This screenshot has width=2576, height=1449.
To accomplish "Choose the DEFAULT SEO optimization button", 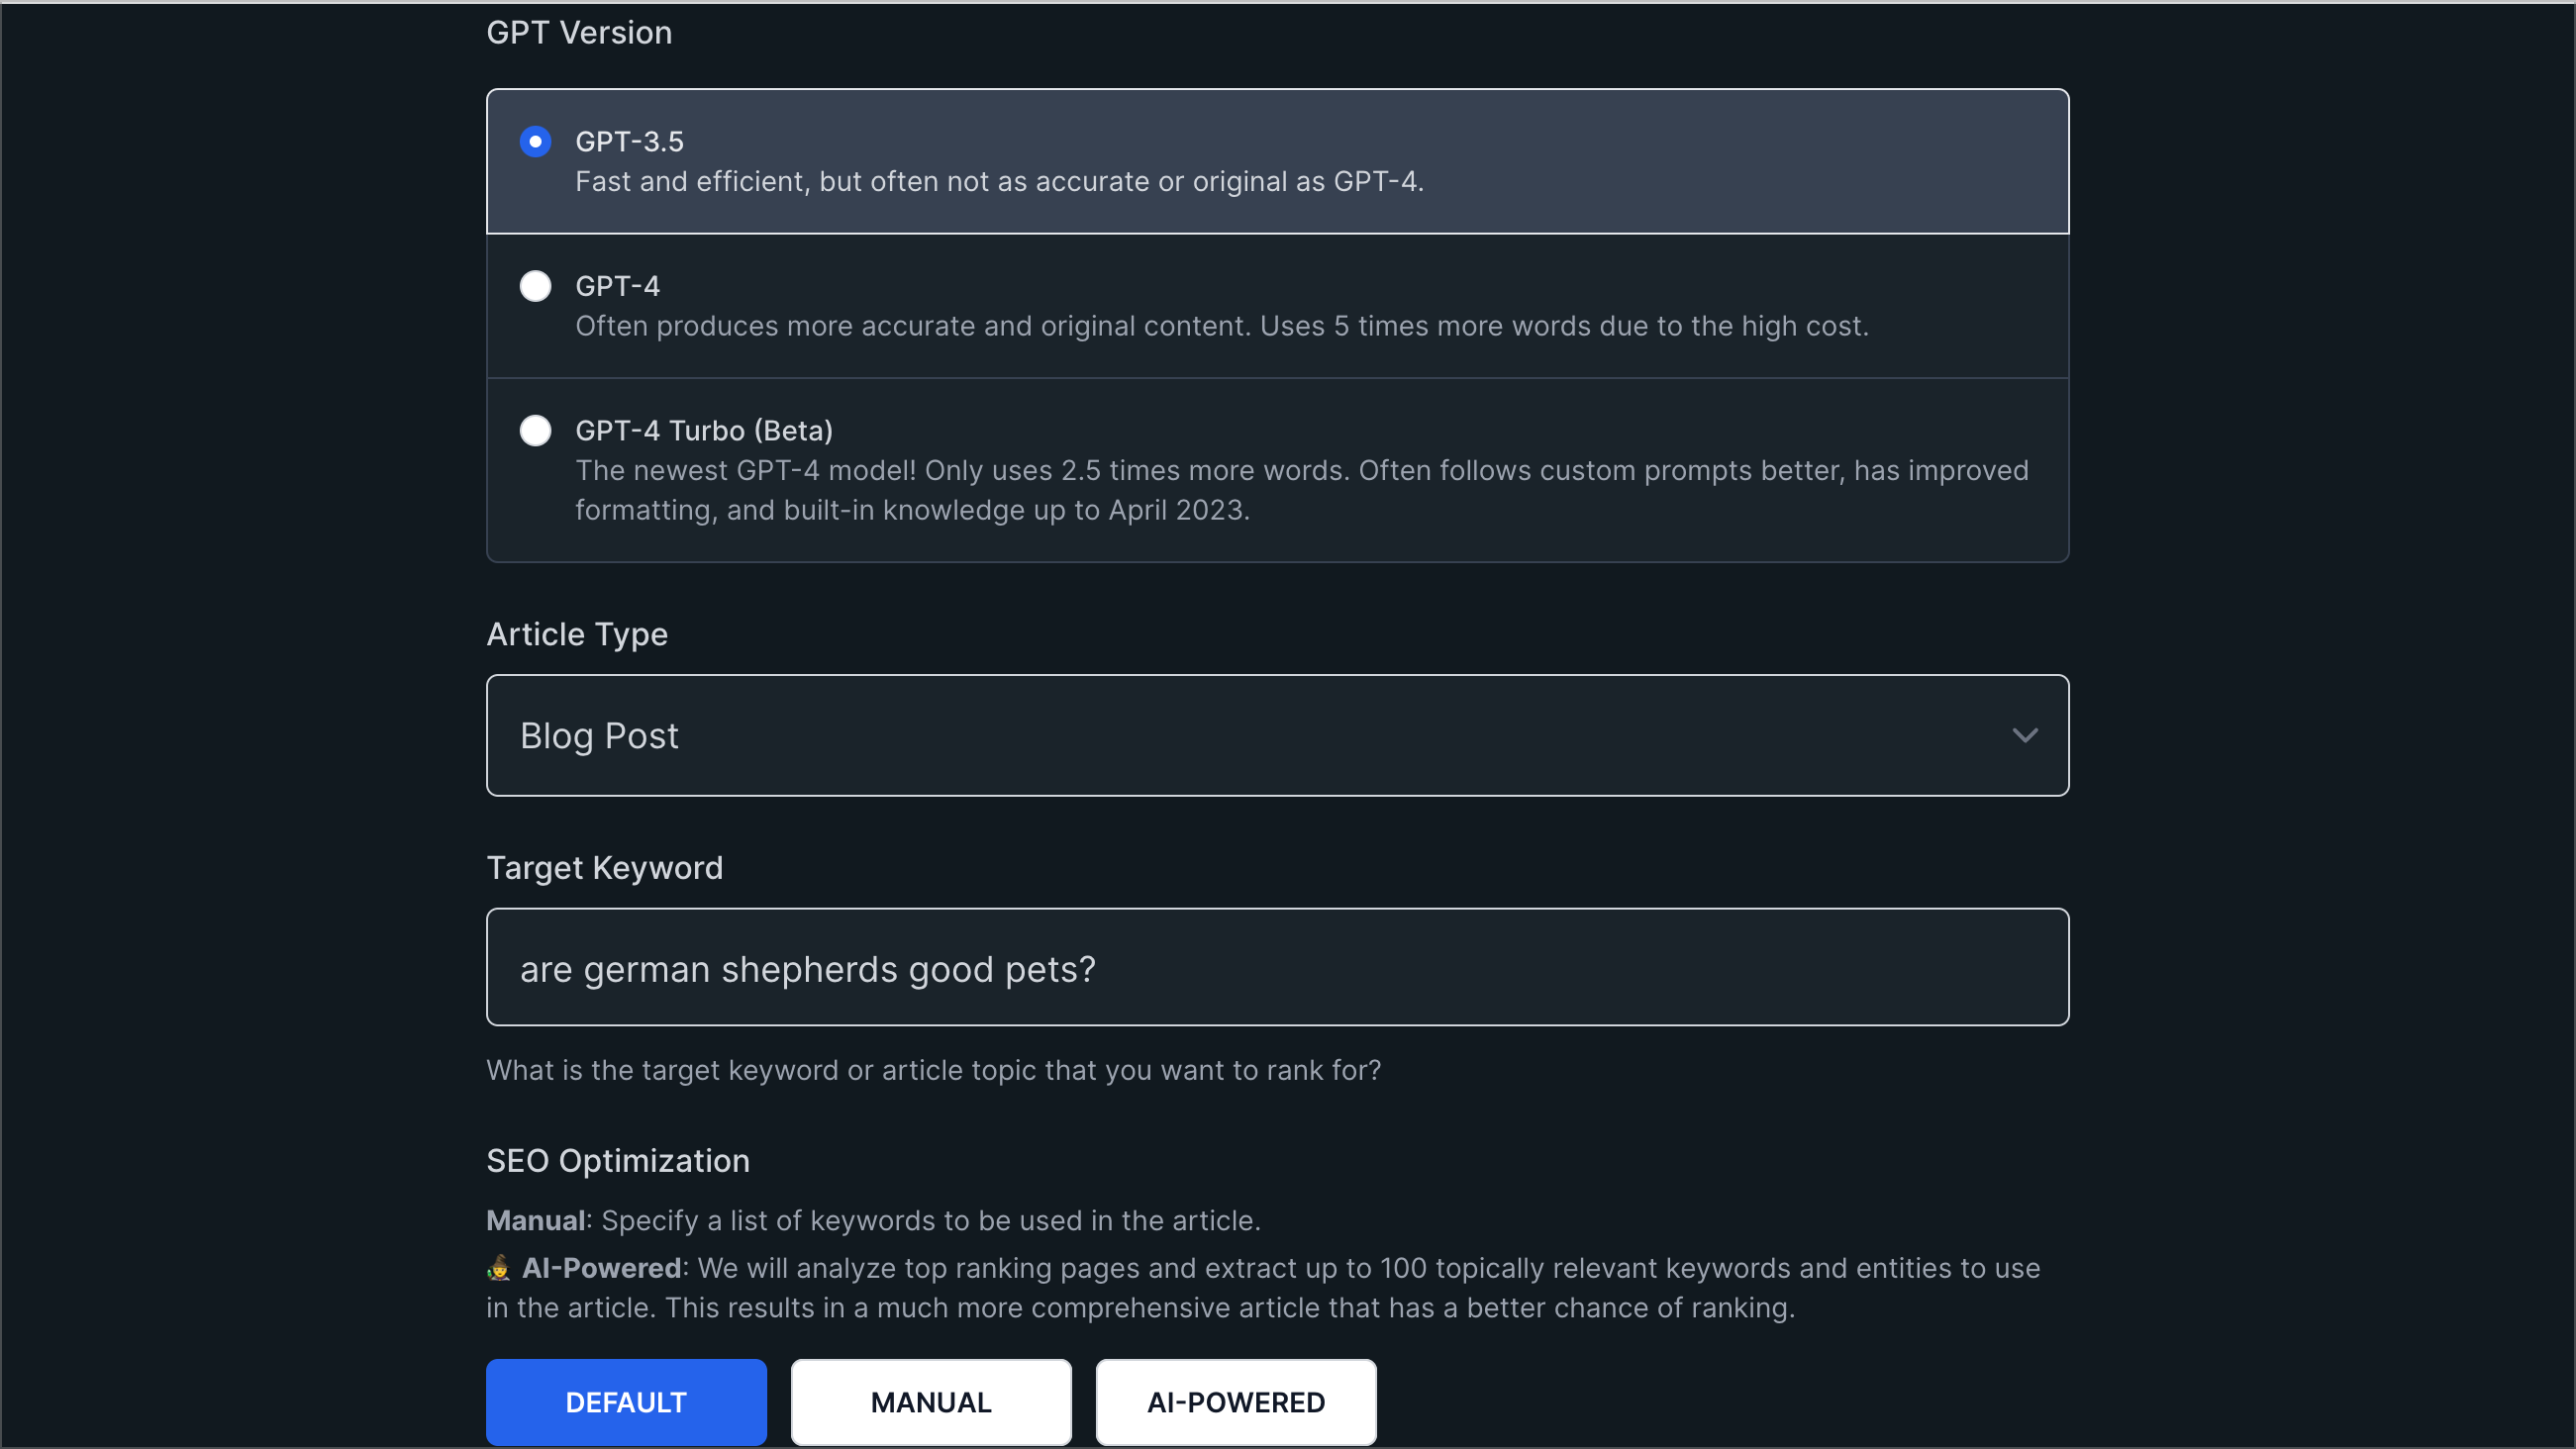I will coord(626,1402).
